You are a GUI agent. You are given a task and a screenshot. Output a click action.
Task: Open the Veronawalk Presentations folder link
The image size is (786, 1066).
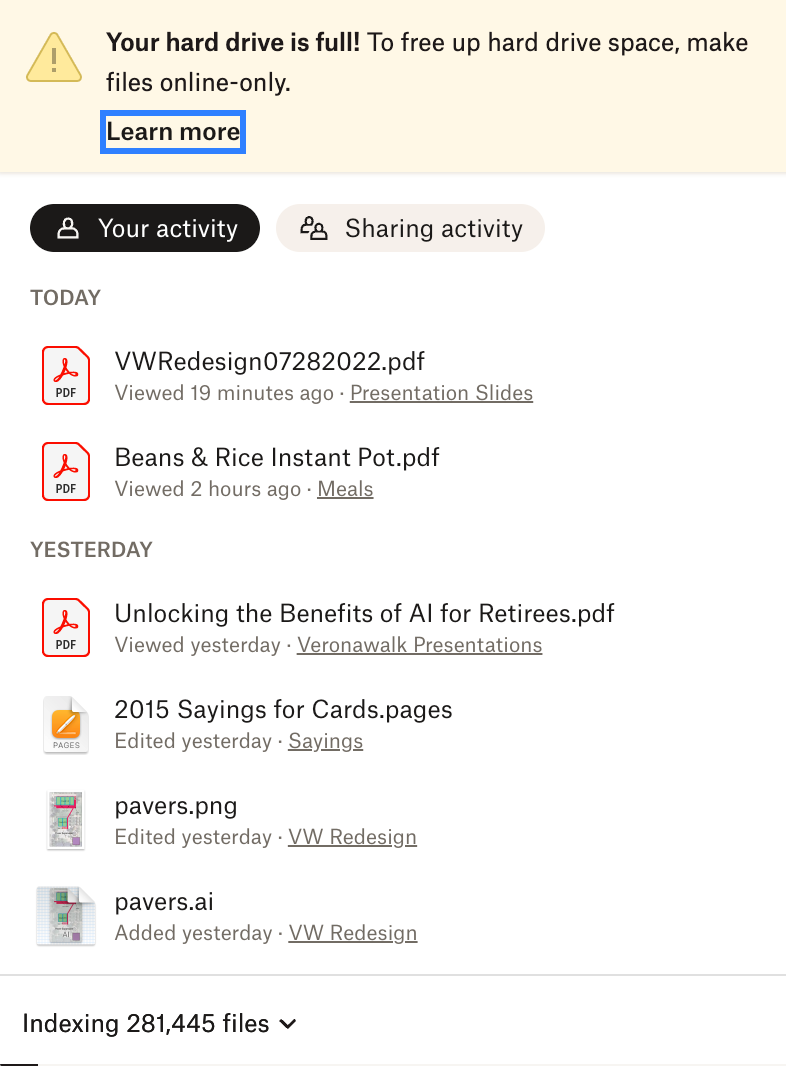(419, 646)
